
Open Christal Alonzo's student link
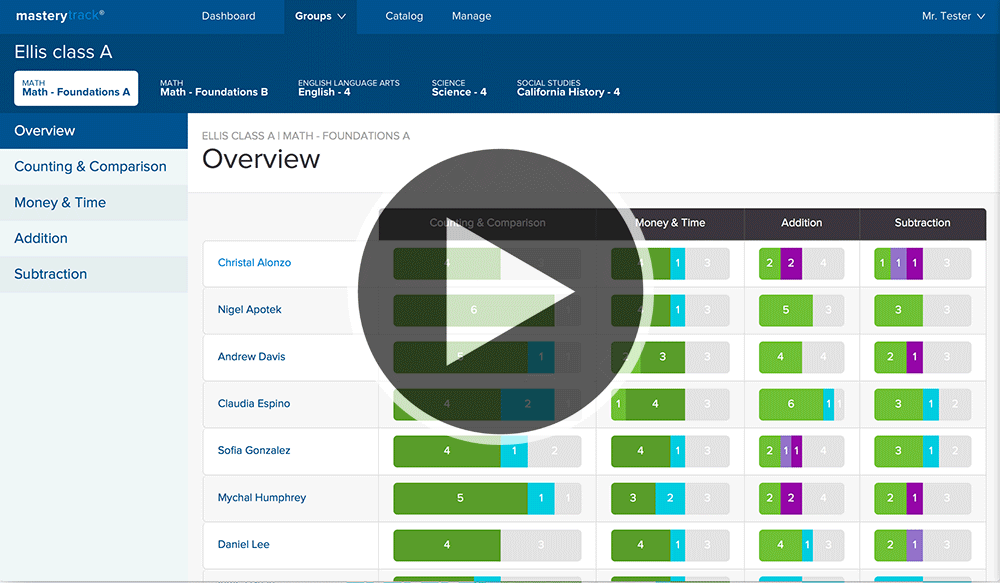(254, 263)
